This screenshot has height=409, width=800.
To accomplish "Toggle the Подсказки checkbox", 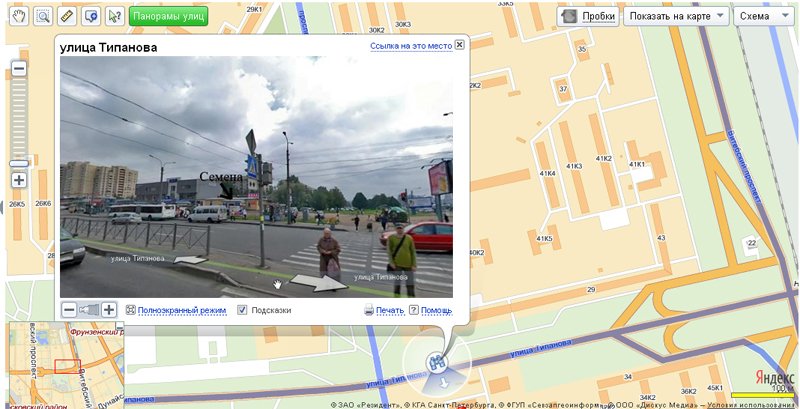I will coord(242,310).
